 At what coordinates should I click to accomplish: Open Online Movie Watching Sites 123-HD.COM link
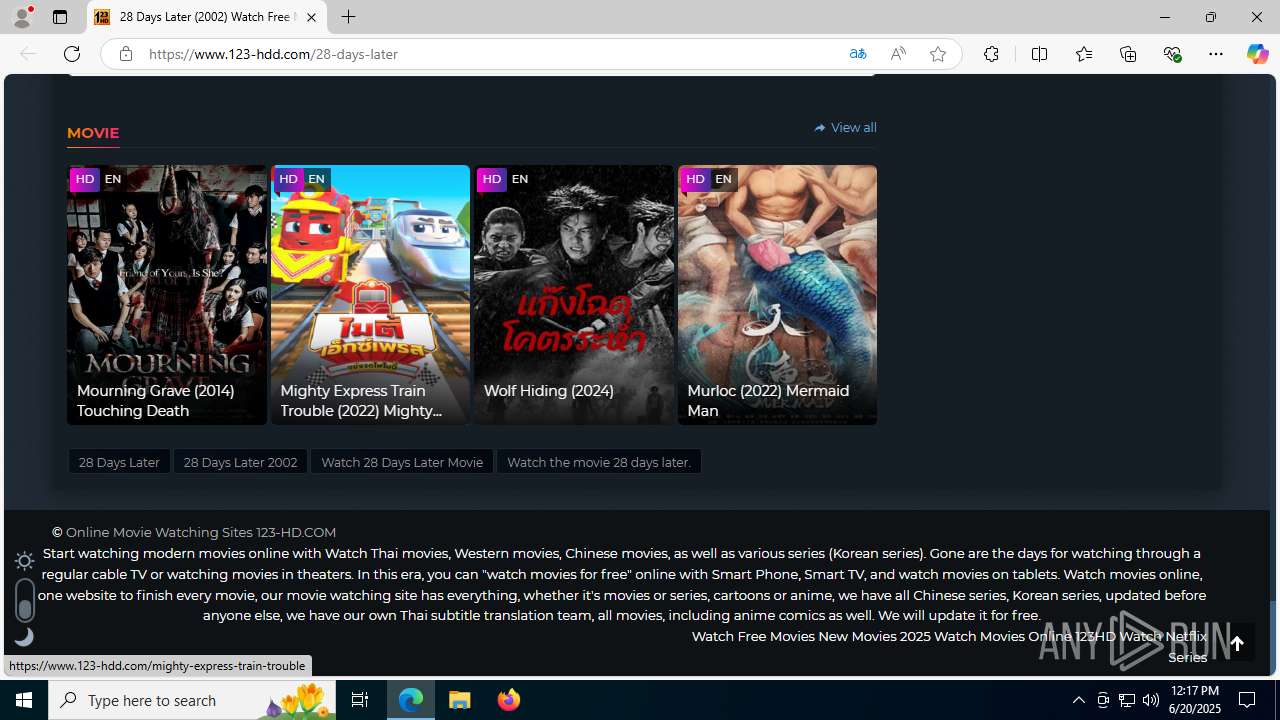point(201,532)
